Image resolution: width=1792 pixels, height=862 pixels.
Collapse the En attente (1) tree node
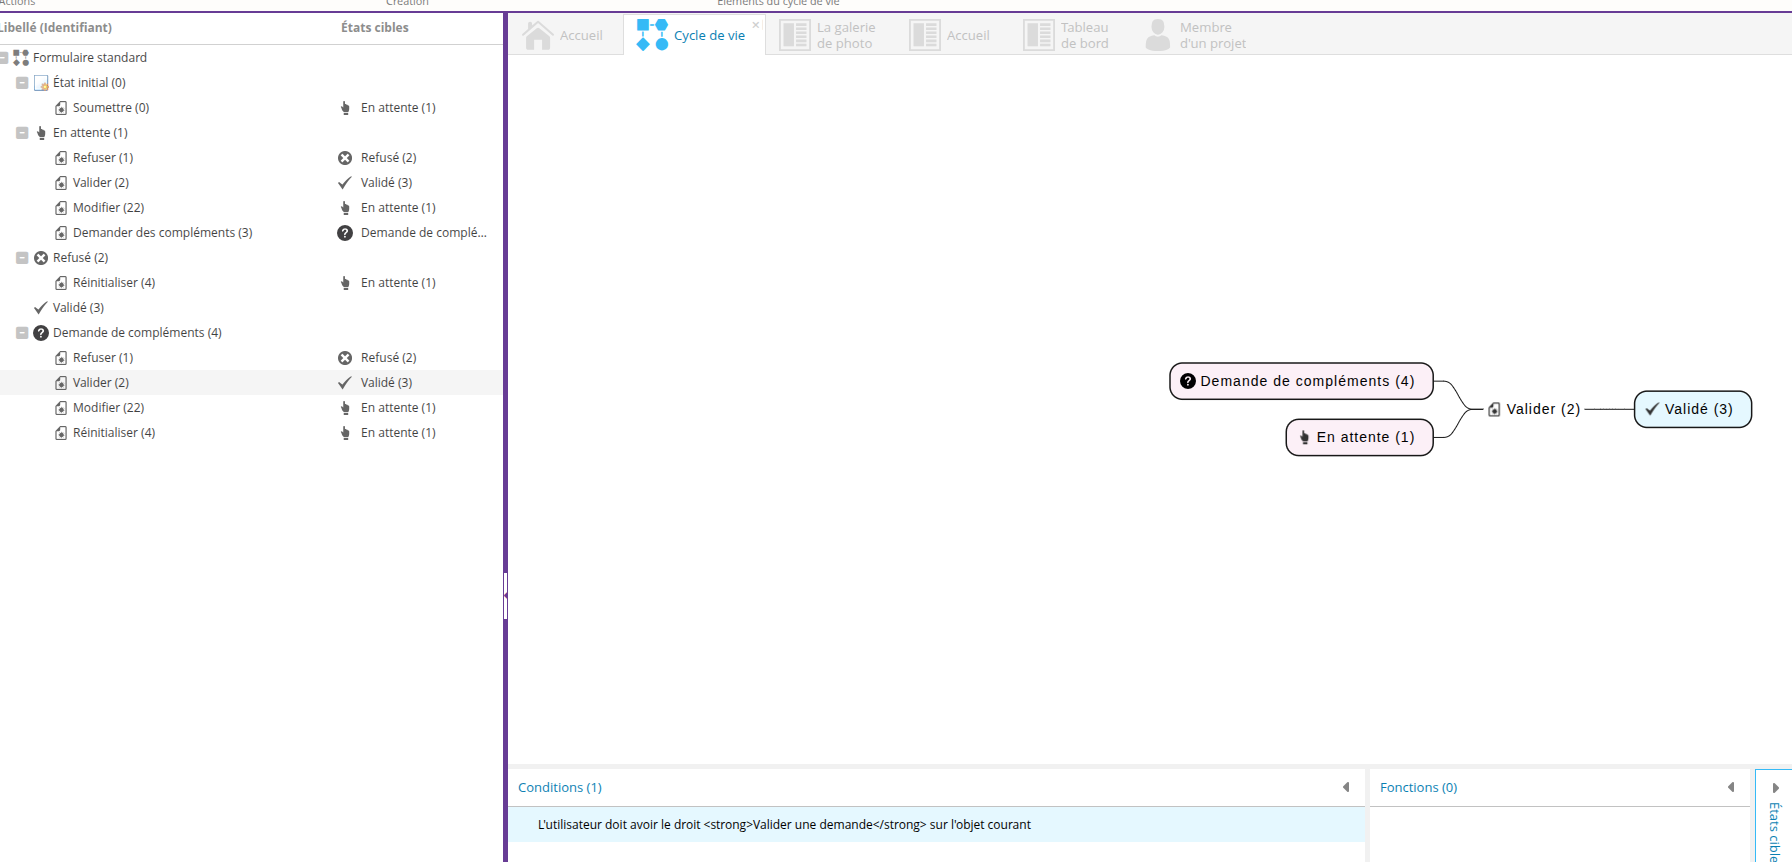pyautogui.click(x=22, y=133)
